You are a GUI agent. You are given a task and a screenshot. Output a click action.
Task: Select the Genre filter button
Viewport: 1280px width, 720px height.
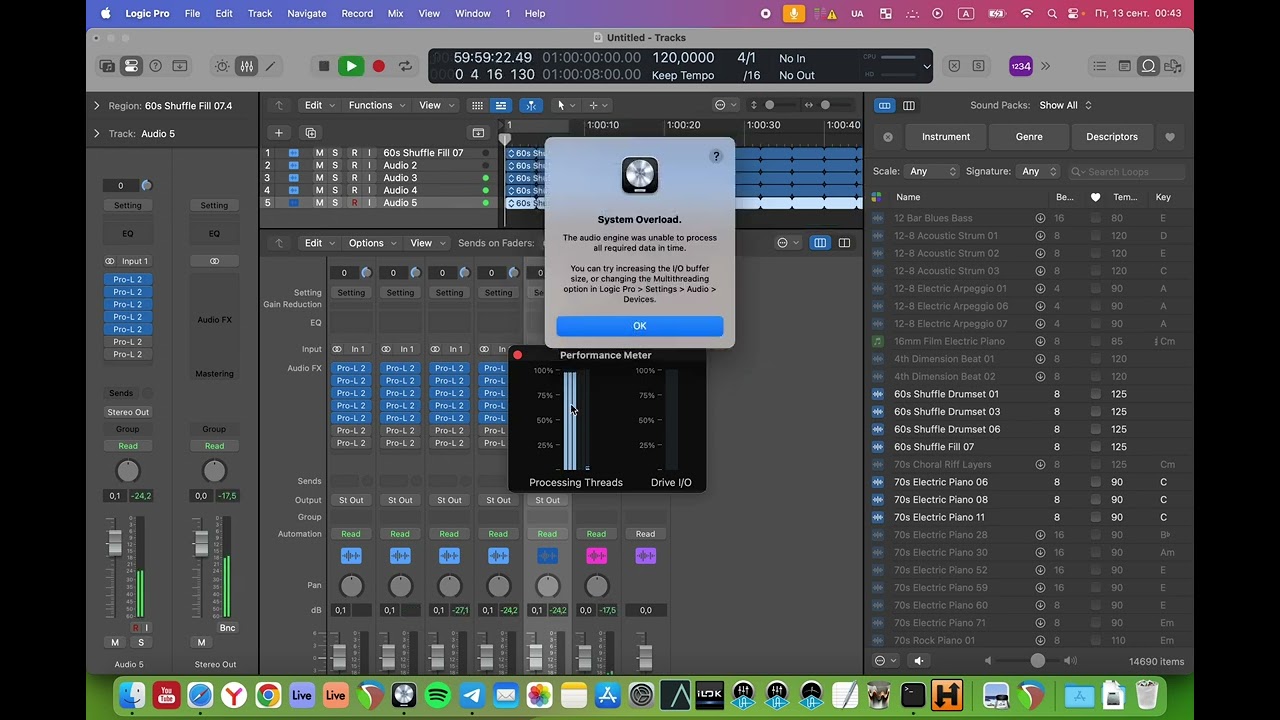pyautogui.click(x=1029, y=137)
